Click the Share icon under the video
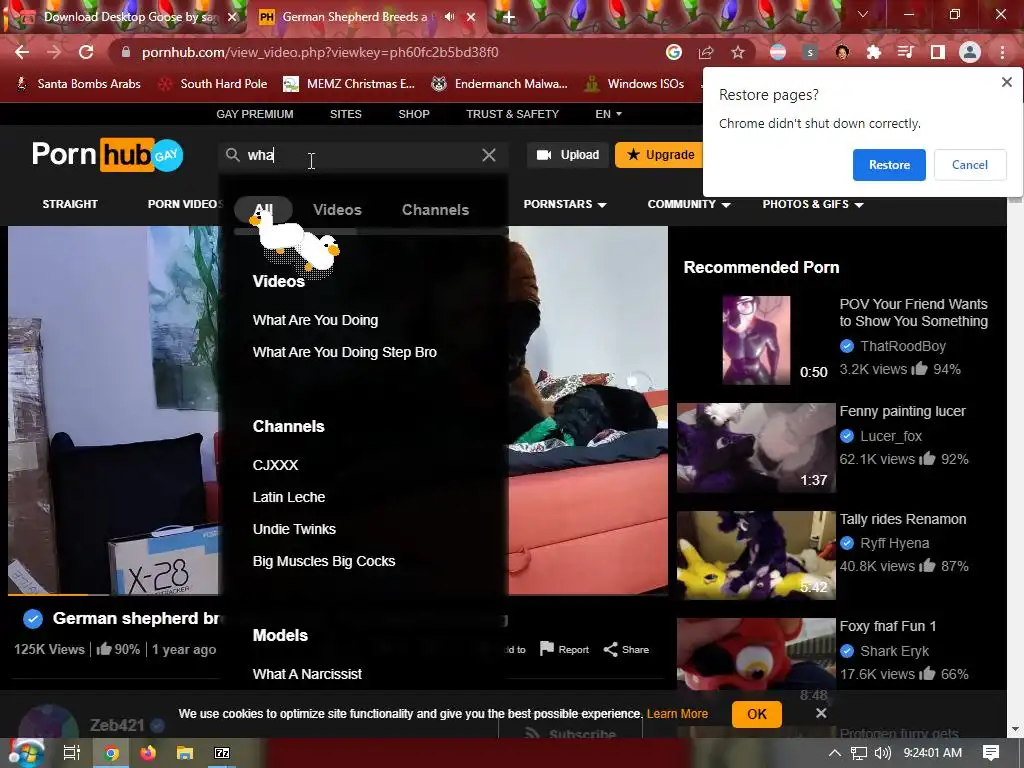1024x768 pixels. 610,649
